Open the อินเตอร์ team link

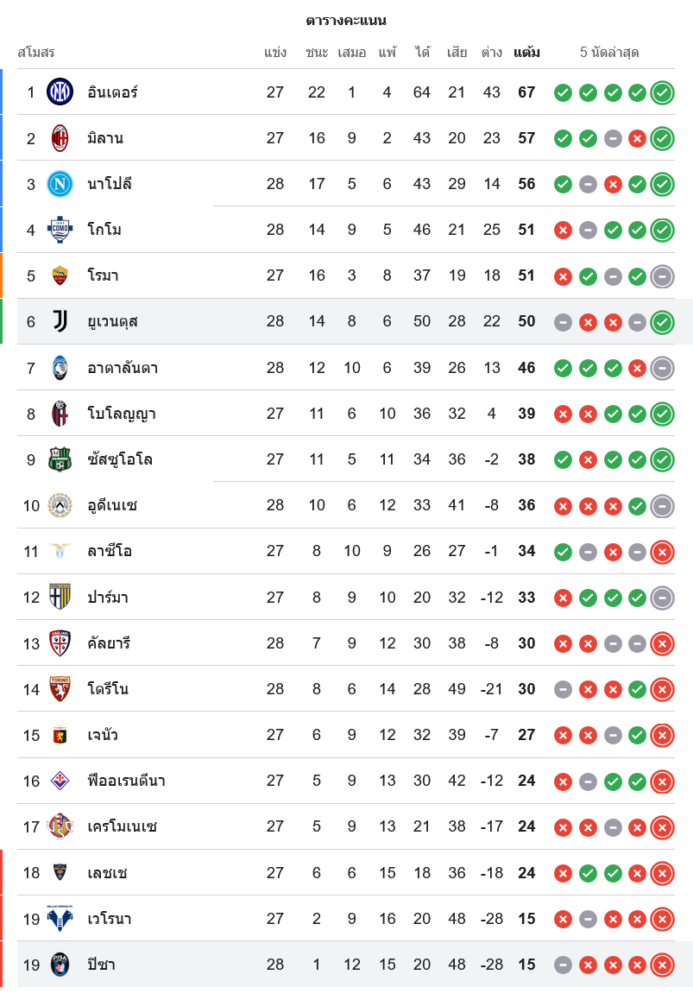click(112, 92)
